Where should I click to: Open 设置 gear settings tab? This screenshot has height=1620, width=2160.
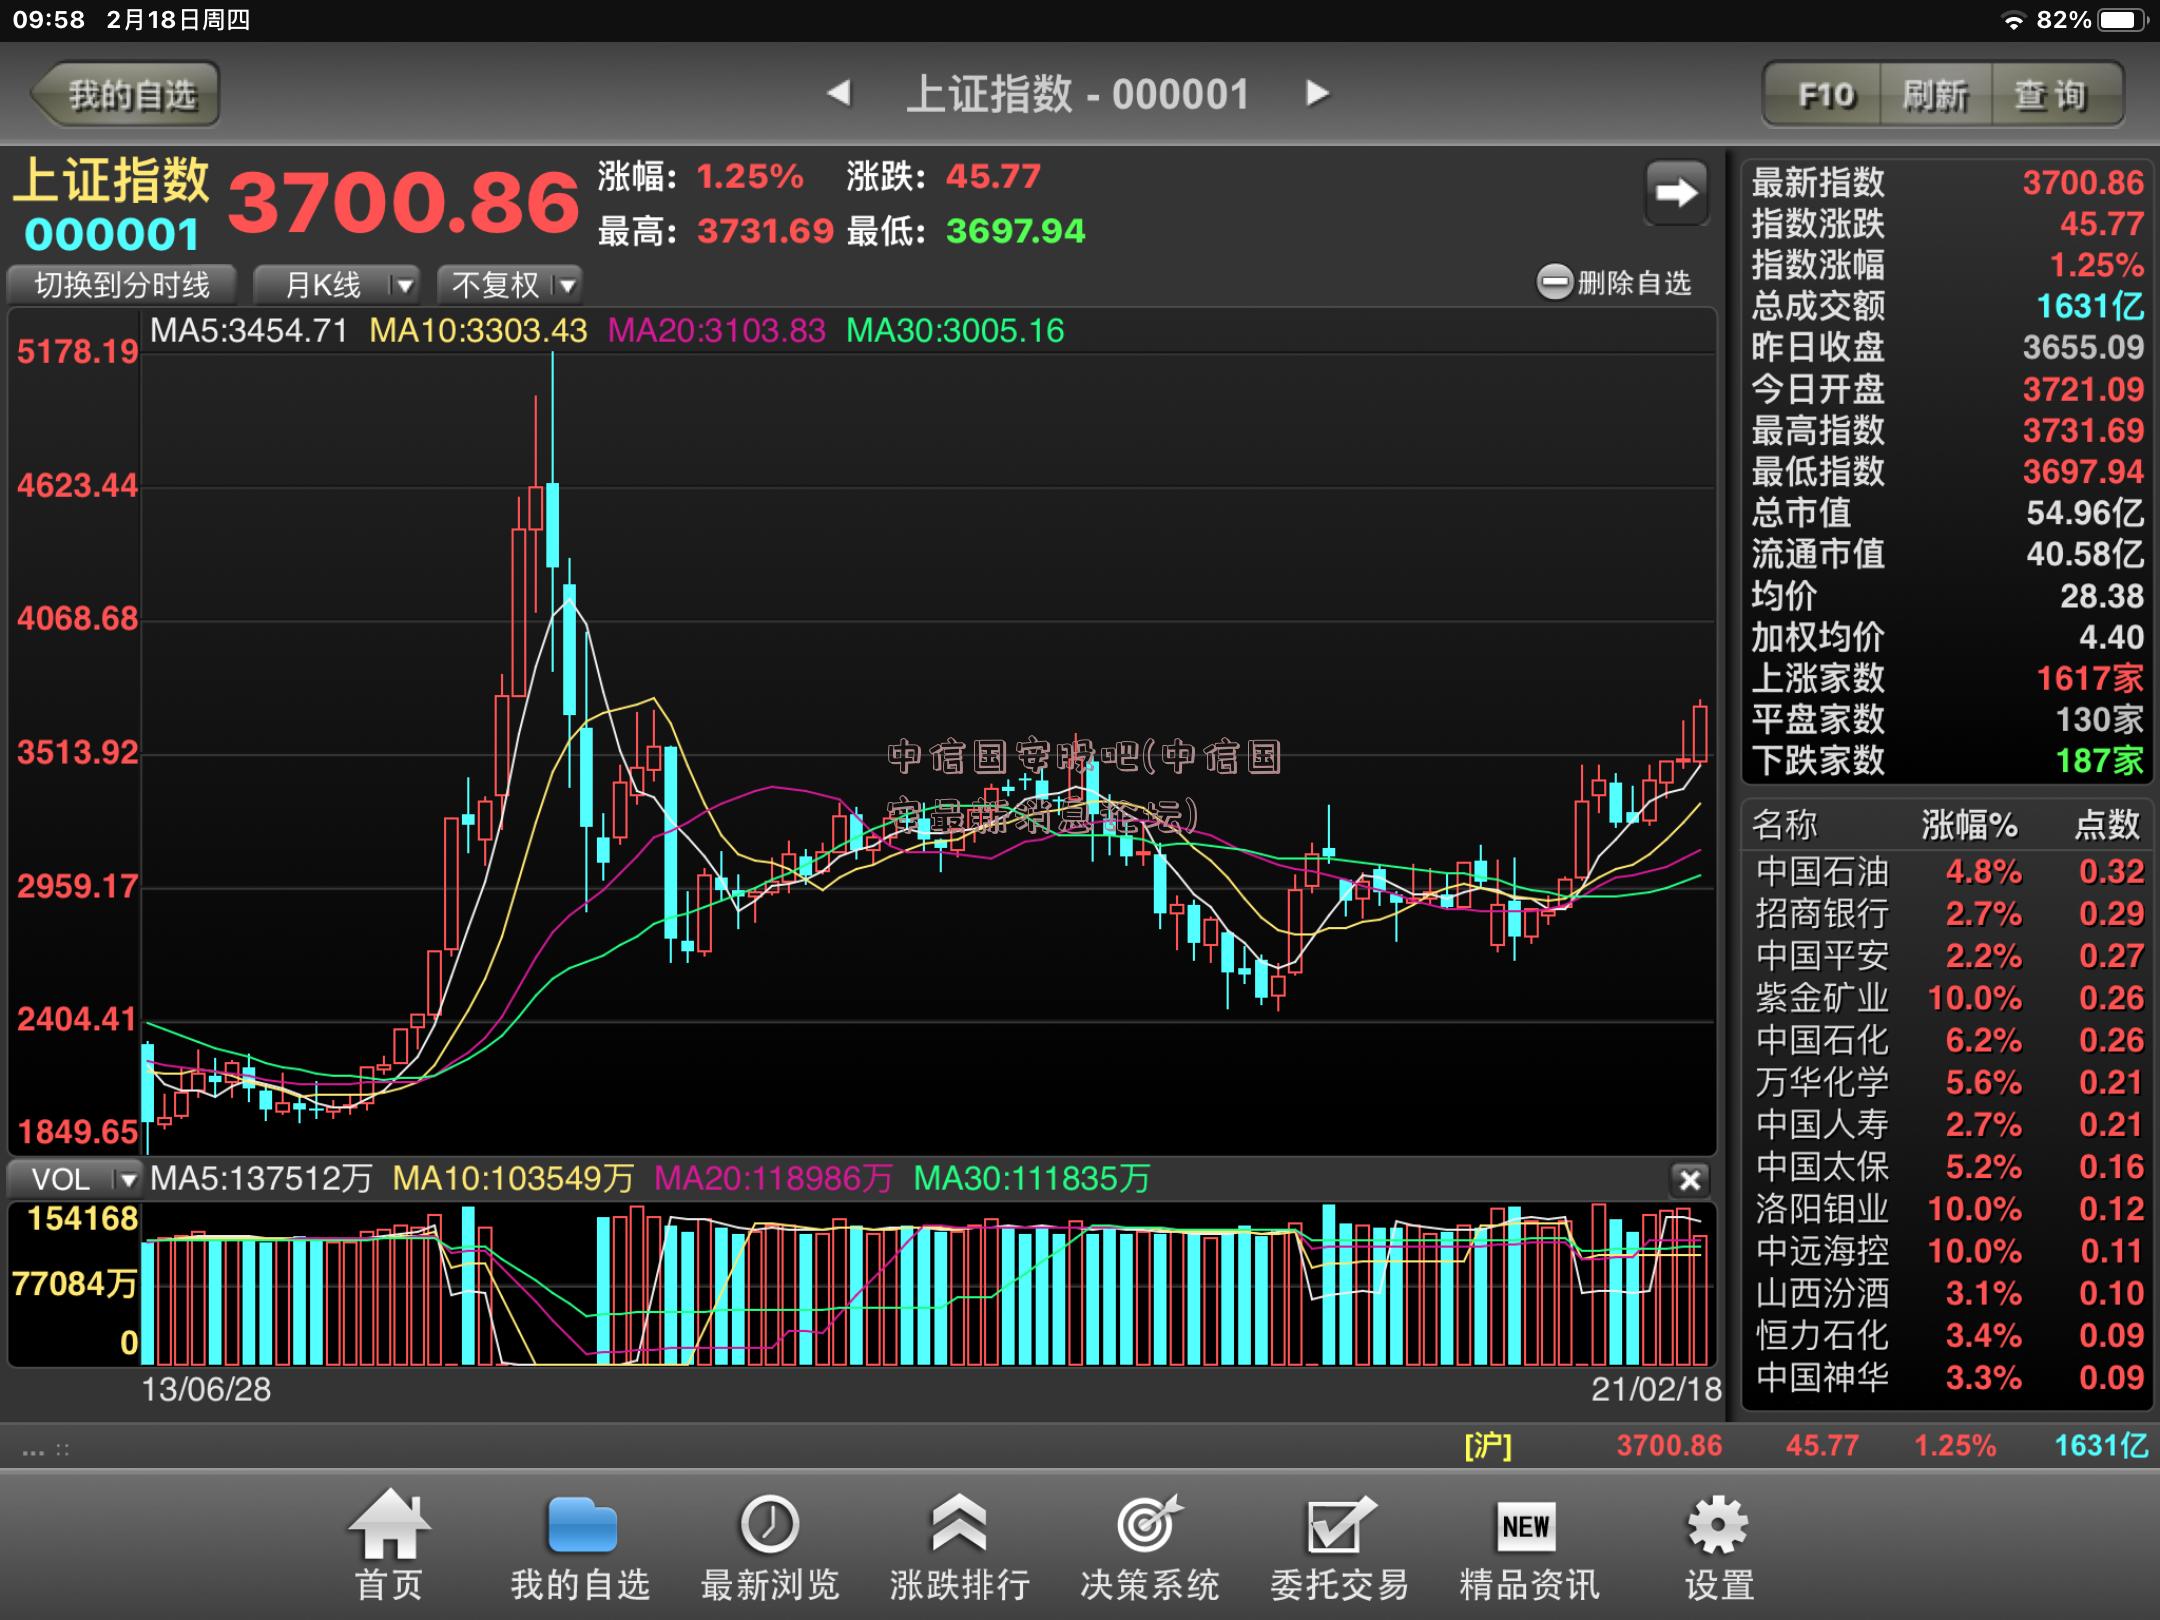[x=1719, y=1547]
